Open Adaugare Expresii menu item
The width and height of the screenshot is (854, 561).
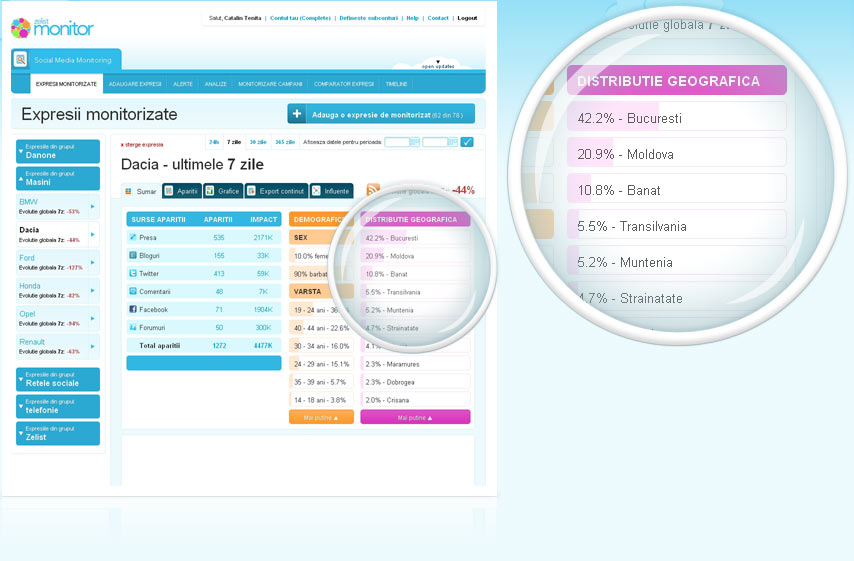[x=135, y=84]
